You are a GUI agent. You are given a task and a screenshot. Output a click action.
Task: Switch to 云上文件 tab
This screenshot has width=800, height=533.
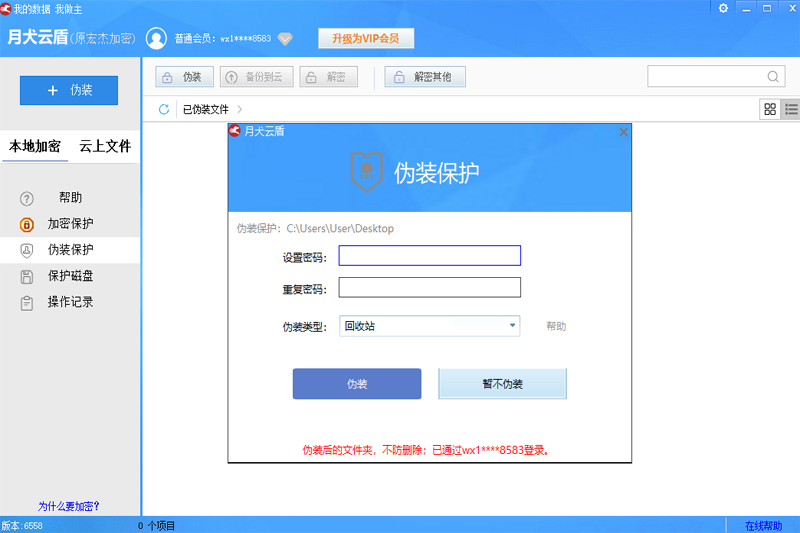pos(105,146)
